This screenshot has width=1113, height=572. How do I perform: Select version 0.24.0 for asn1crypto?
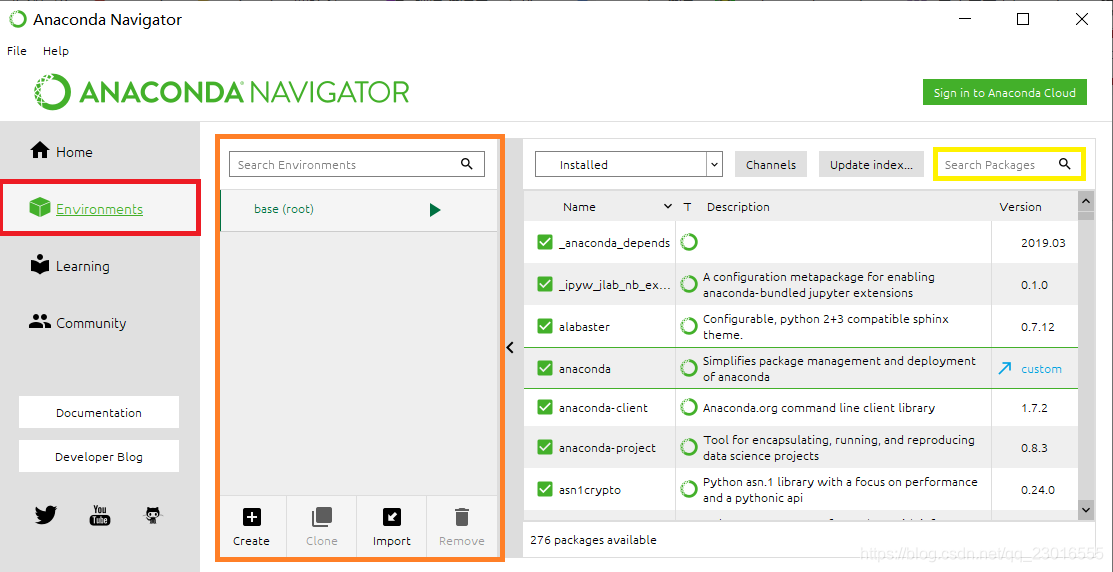tap(1038, 490)
